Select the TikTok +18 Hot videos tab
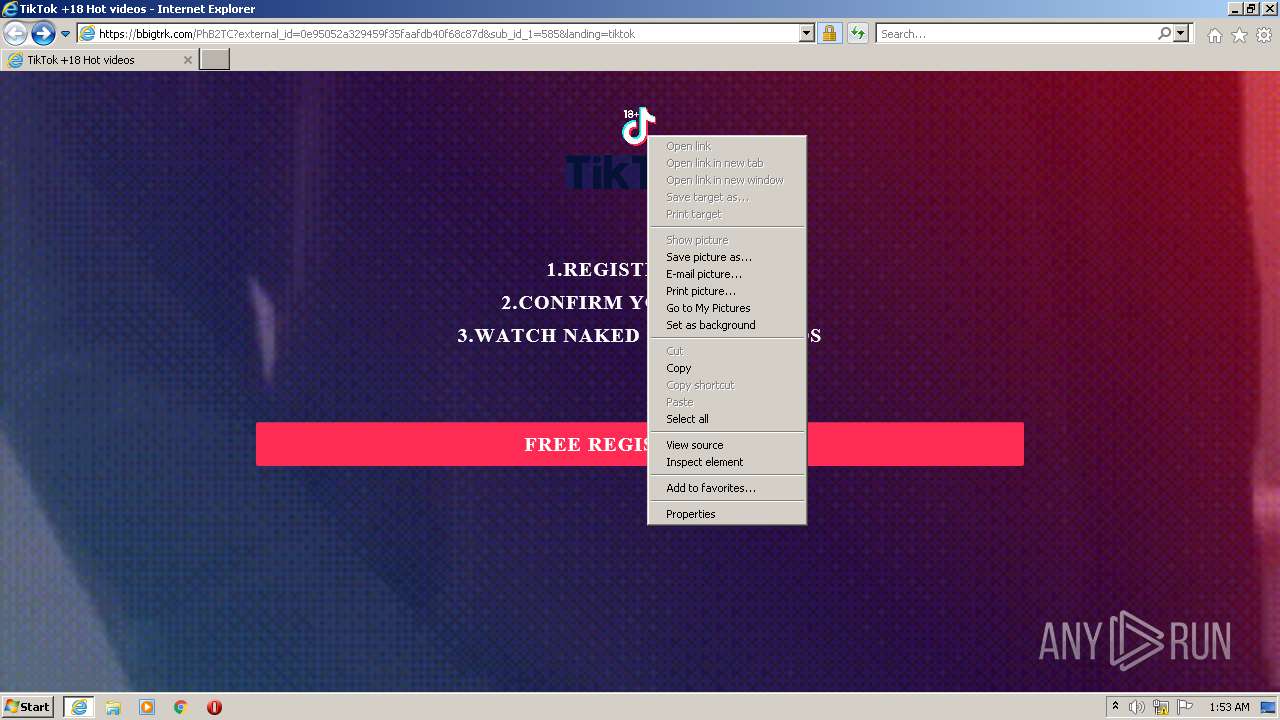 point(98,60)
